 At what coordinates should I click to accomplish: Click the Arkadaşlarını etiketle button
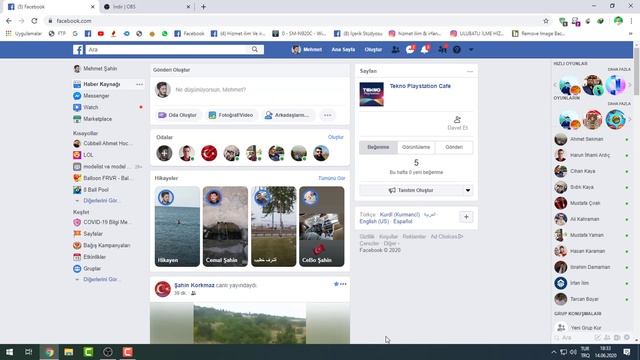287,115
